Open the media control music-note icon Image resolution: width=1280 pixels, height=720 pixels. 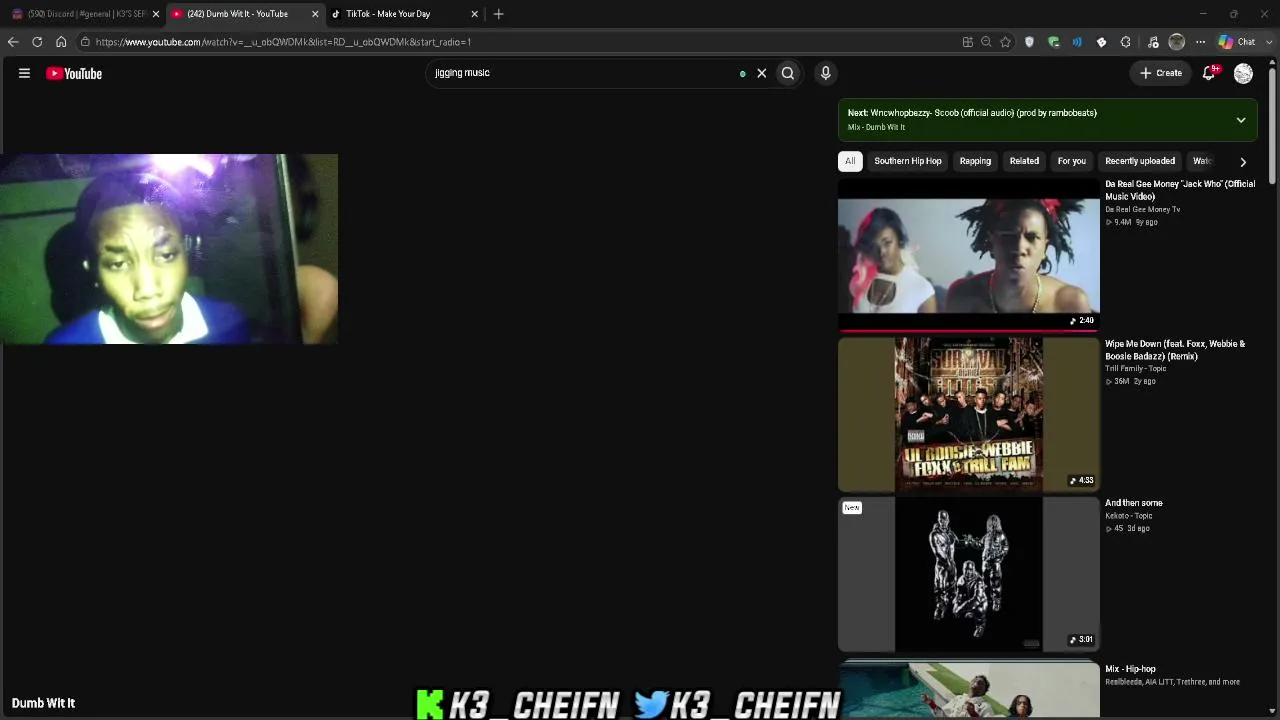1153,42
